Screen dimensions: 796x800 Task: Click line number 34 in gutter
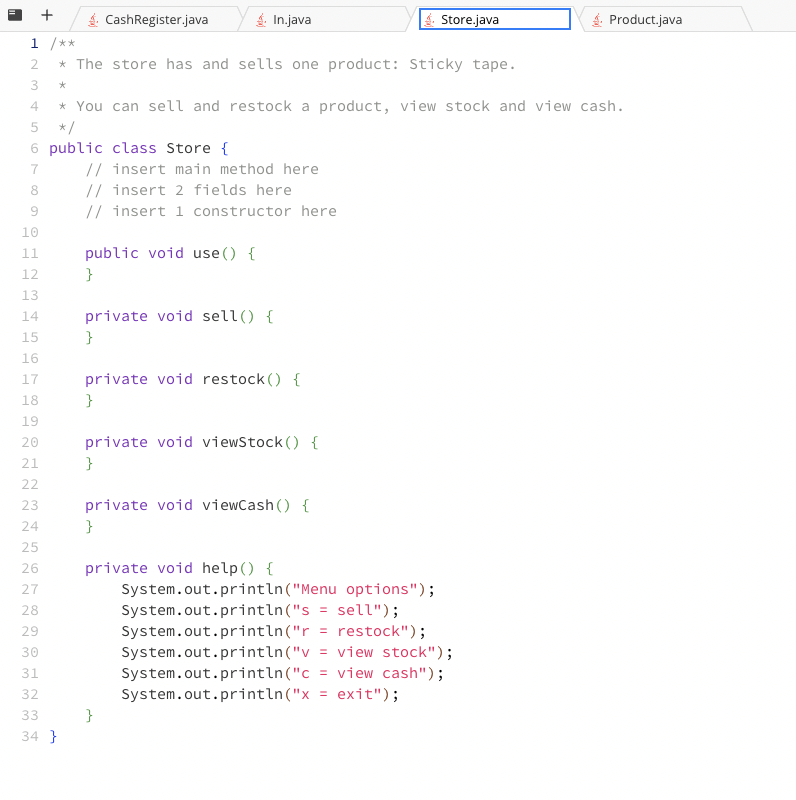click(x=30, y=737)
